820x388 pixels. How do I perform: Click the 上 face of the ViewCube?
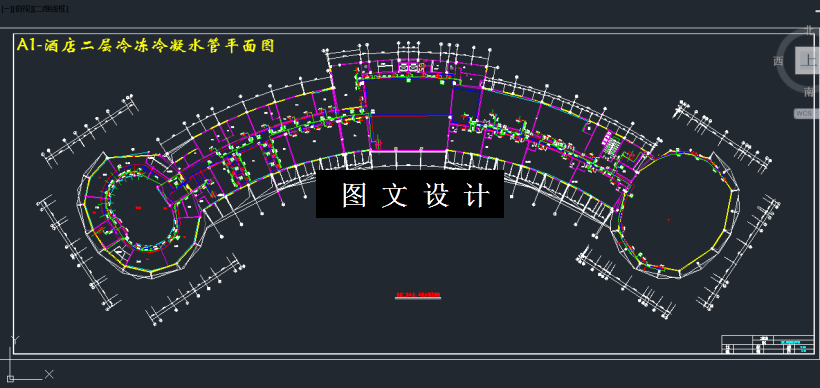(x=808, y=60)
